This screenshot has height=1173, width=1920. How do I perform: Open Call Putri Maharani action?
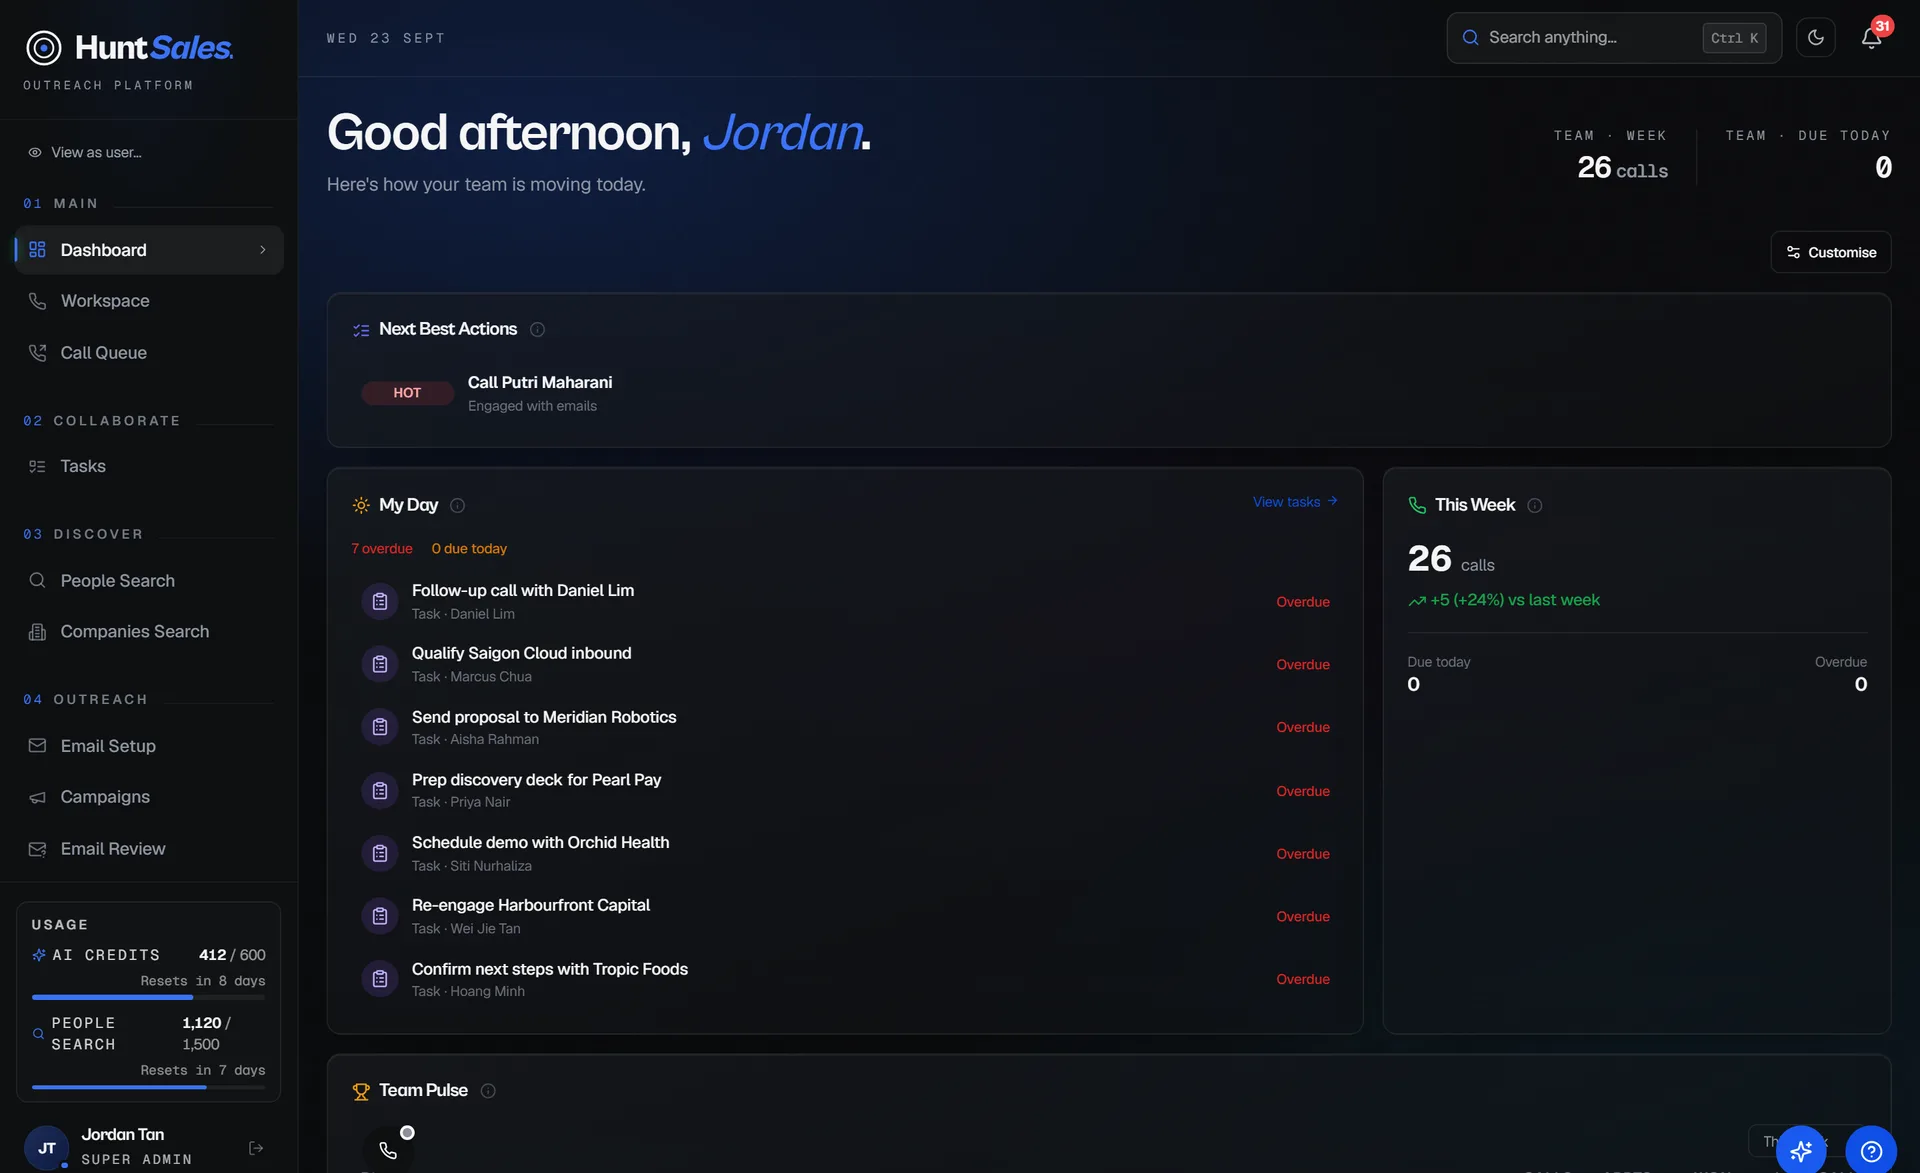click(539, 382)
